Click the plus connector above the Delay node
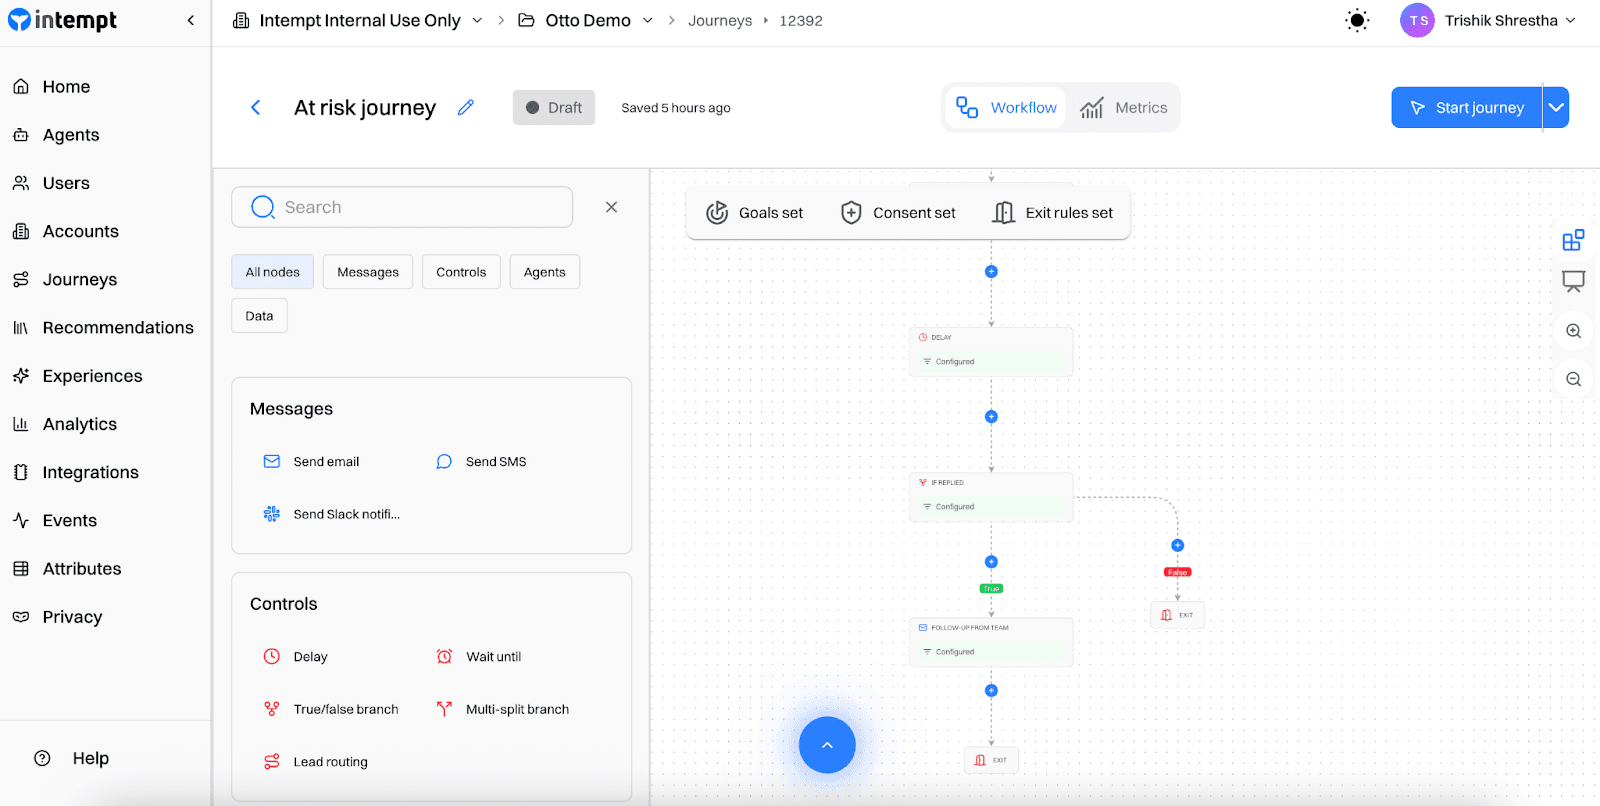 991,272
